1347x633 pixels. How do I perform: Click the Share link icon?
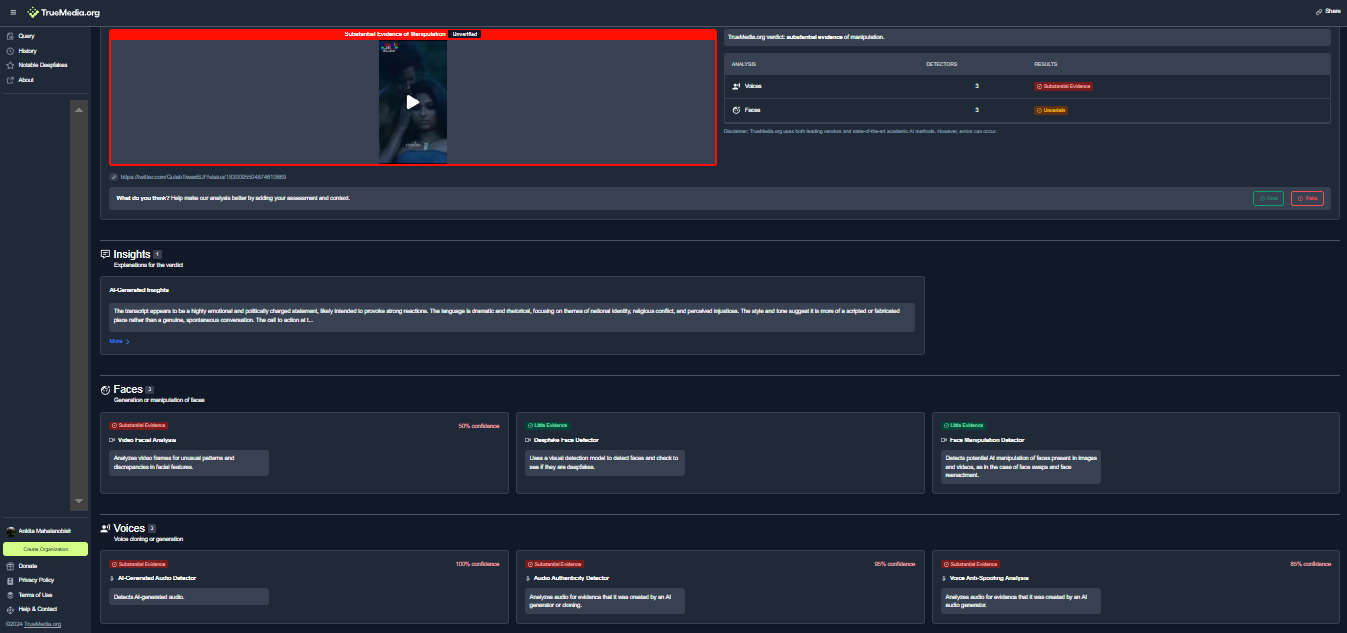1319,11
